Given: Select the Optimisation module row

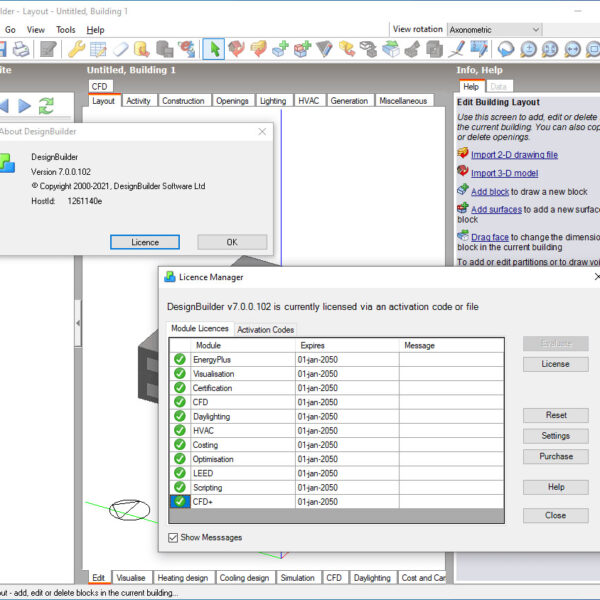Looking at the screenshot, I should point(337,459).
